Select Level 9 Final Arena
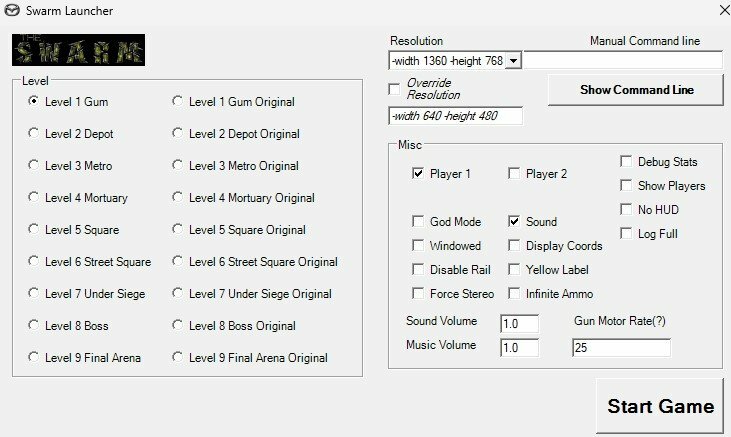Image resolution: width=731 pixels, height=437 pixels. [x=35, y=357]
